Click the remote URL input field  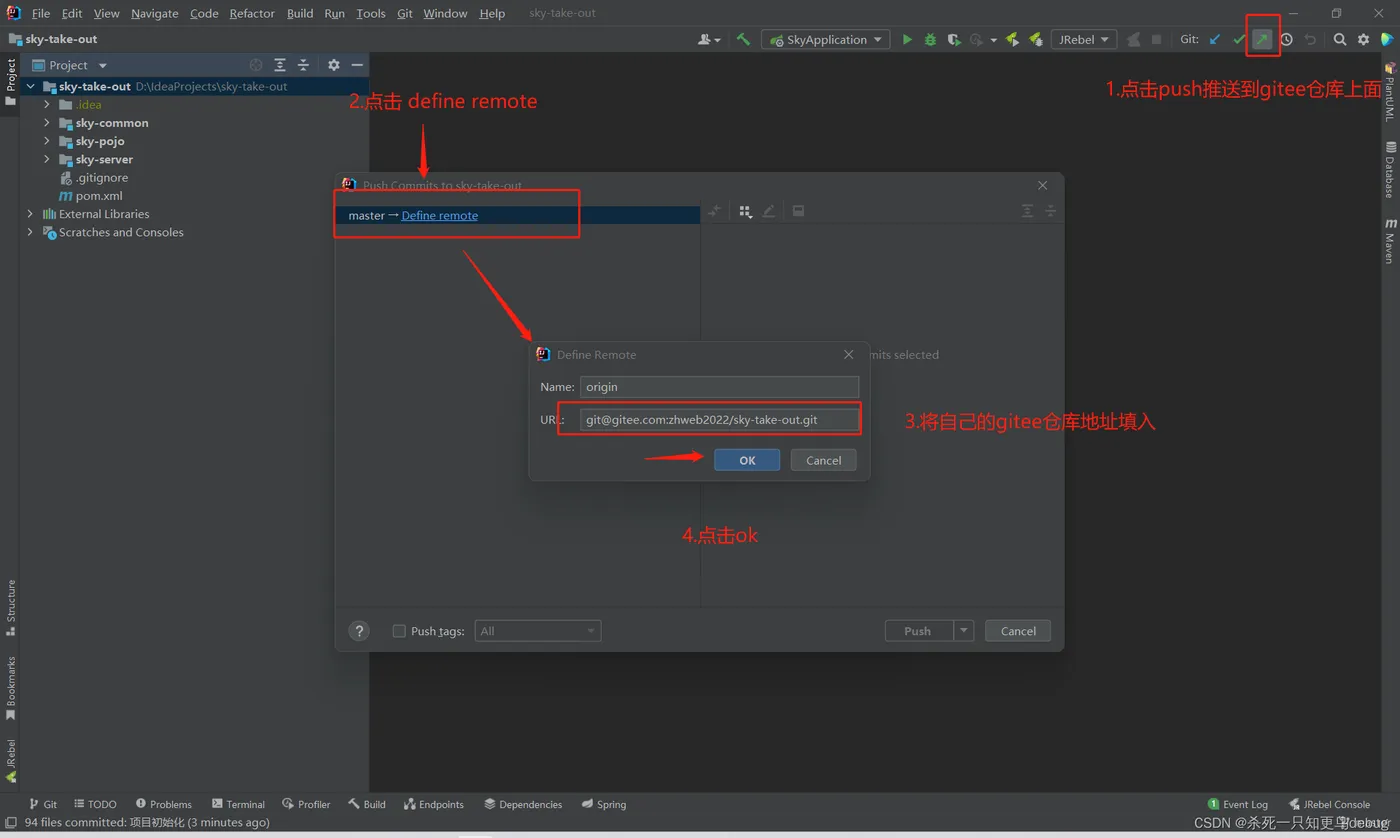pyautogui.click(x=719, y=419)
